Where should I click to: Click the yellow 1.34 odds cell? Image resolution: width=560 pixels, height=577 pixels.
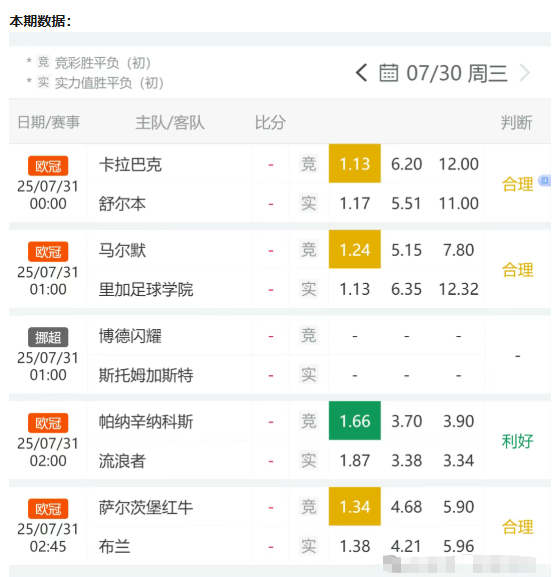tap(355, 506)
